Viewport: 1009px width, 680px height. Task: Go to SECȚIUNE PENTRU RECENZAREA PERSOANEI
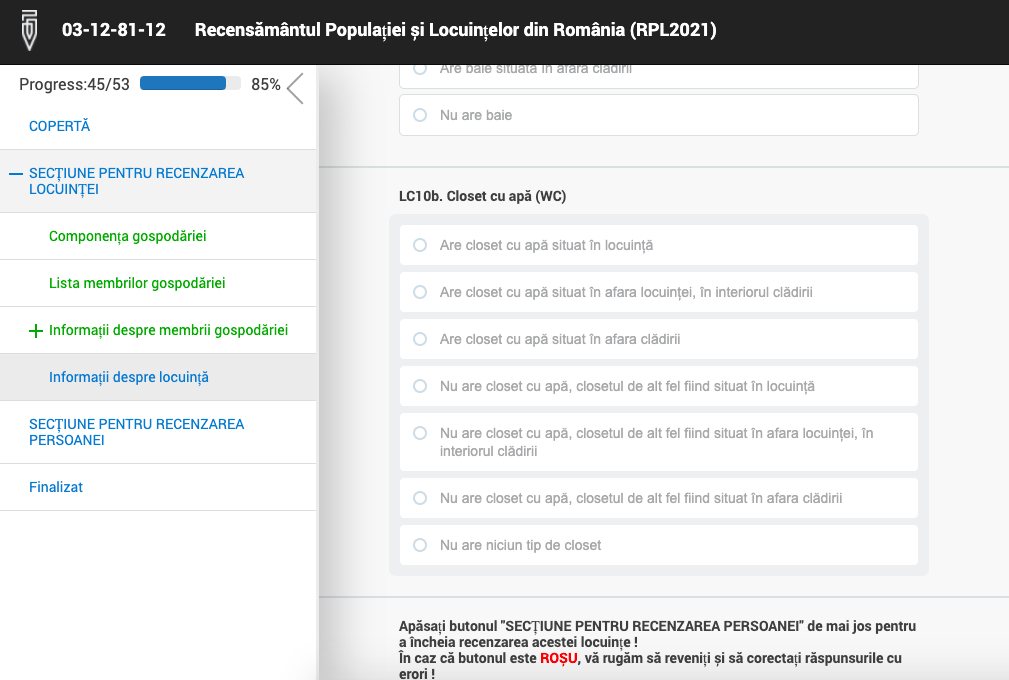click(137, 432)
